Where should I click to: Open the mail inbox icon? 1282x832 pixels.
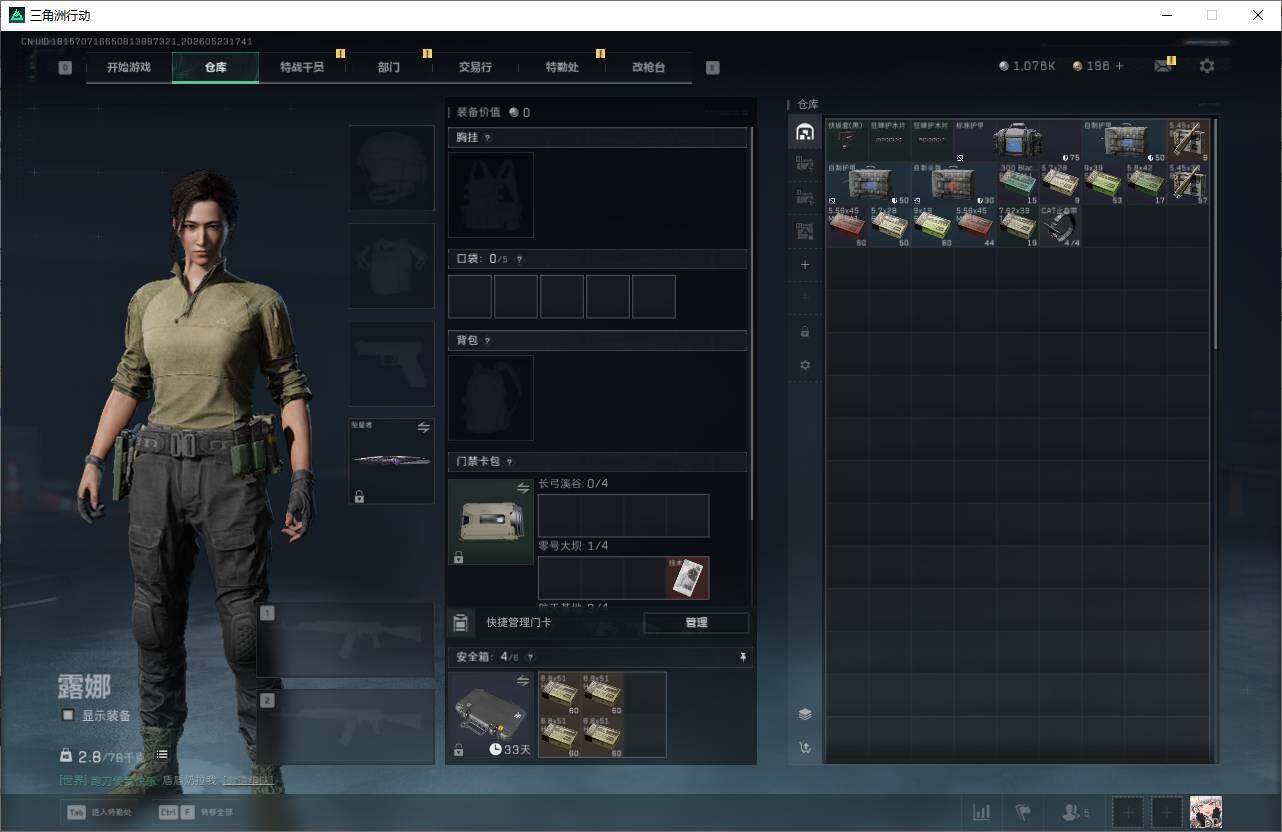tap(1163, 66)
